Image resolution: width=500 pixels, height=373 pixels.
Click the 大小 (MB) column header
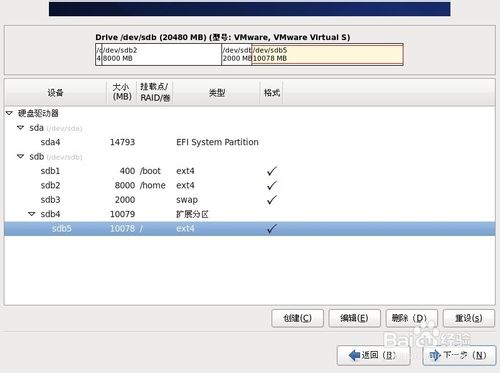pyautogui.click(x=122, y=92)
